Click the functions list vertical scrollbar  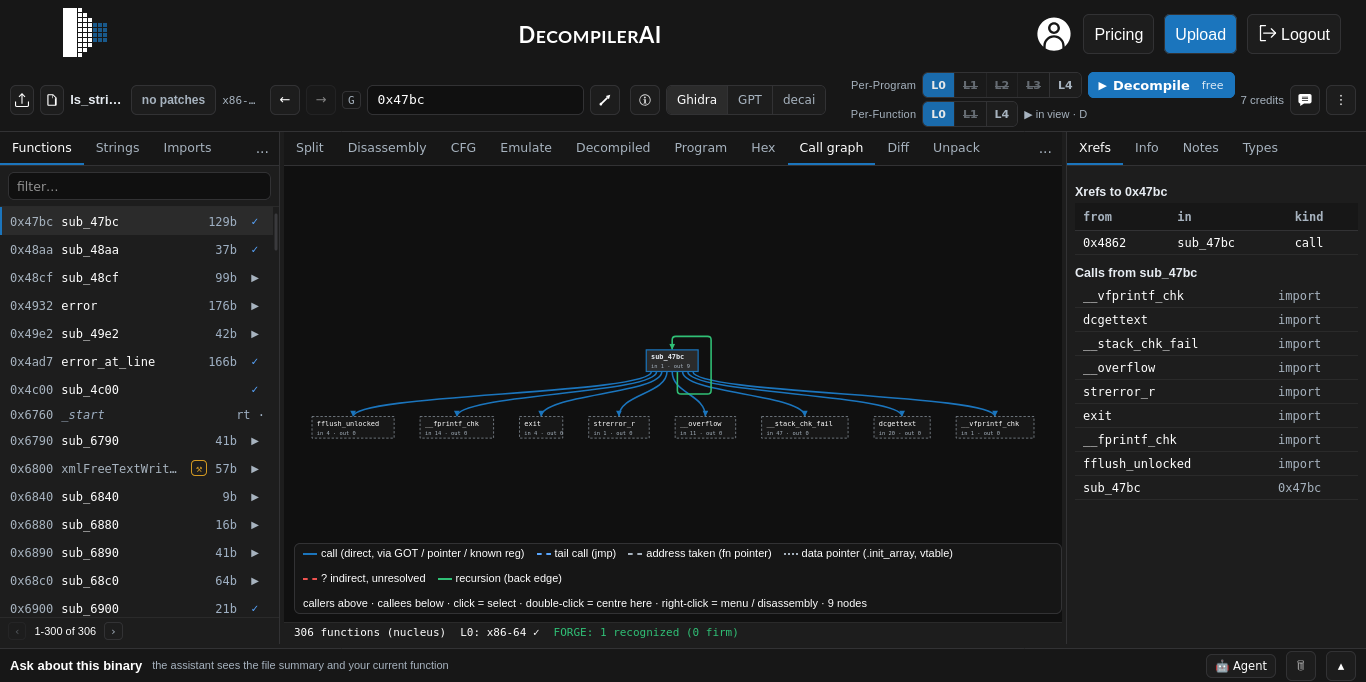(x=276, y=232)
